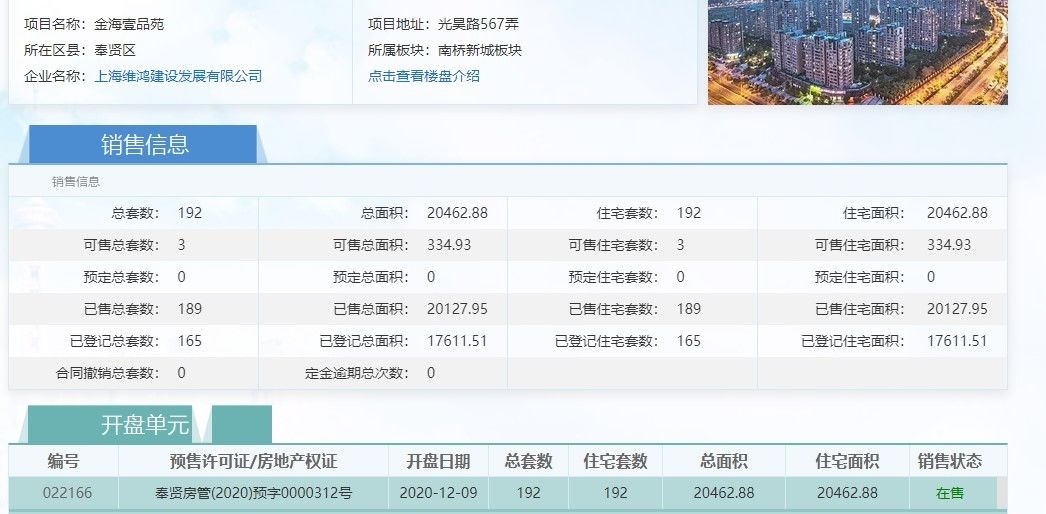Click the blank tab next to 开盘单元
This screenshot has width=1046, height=514.
pyautogui.click(x=241, y=425)
